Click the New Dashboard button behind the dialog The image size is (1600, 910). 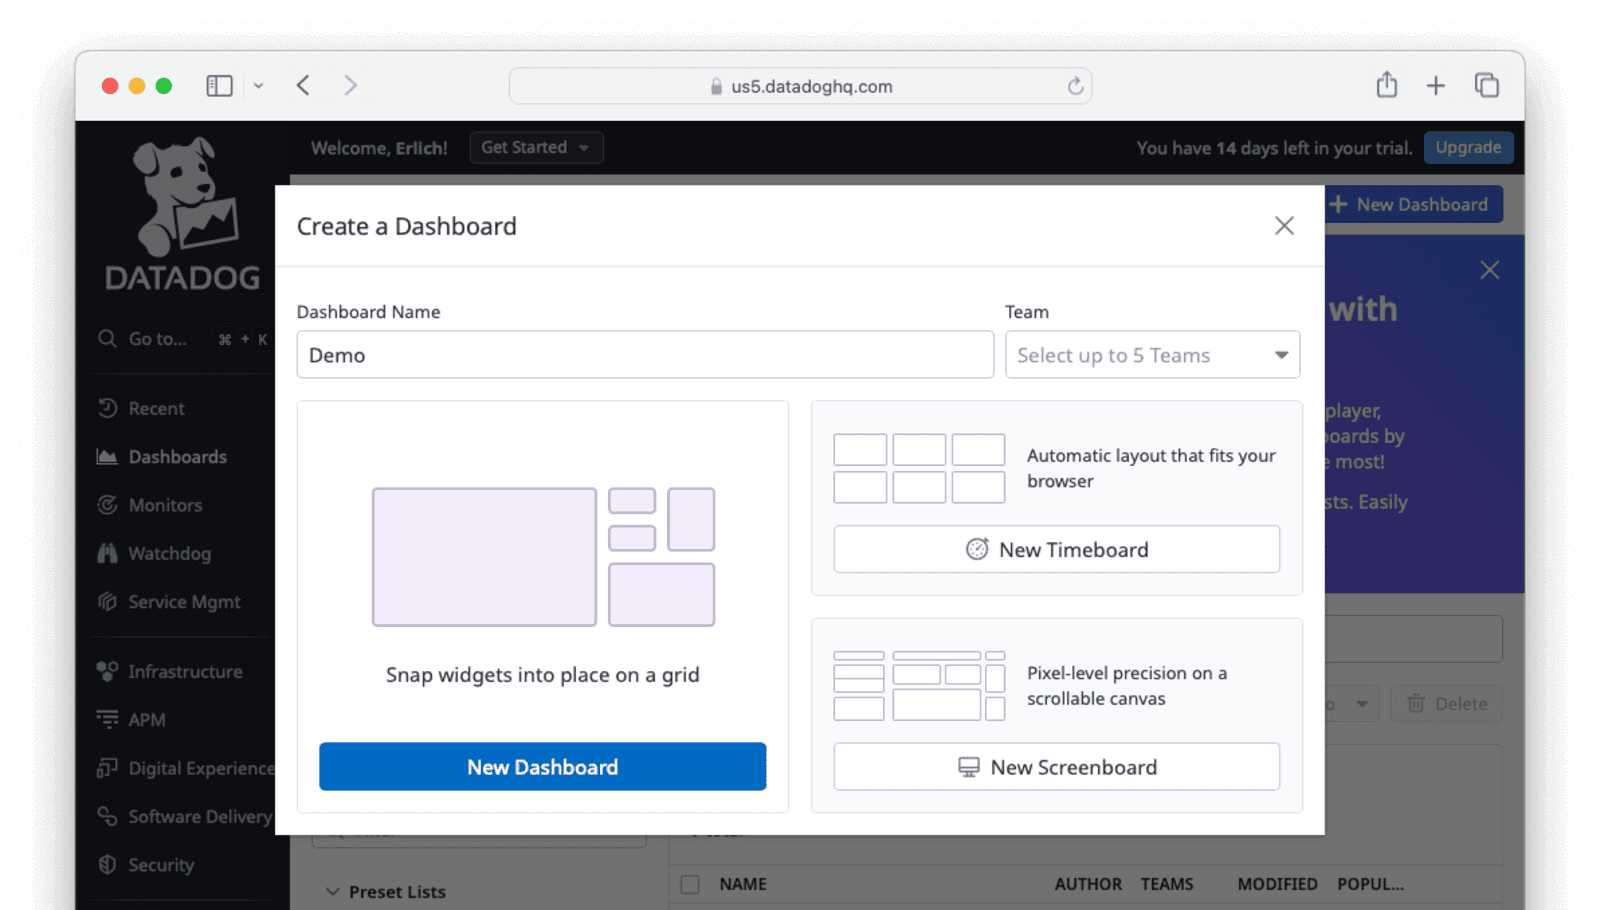(x=1413, y=204)
